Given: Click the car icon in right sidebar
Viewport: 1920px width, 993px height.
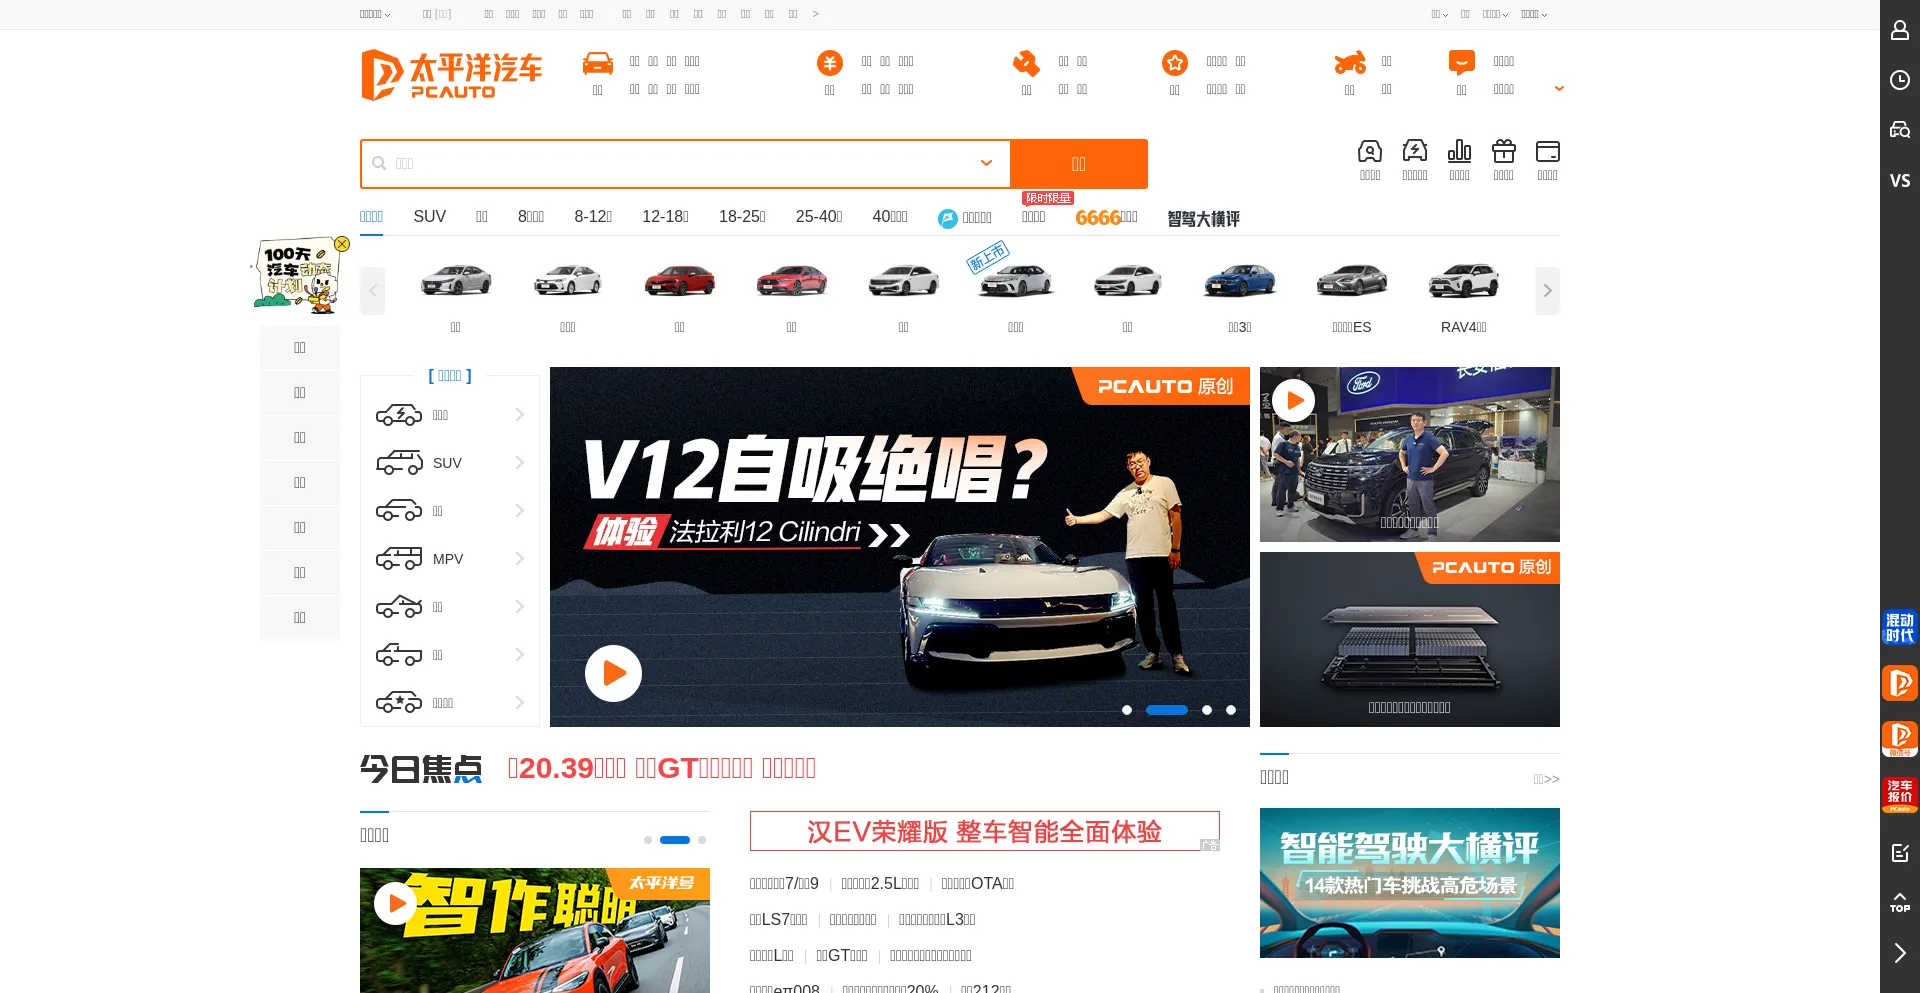Looking at the screenshot, I should pyautogui.click(x=1900, y=130).
